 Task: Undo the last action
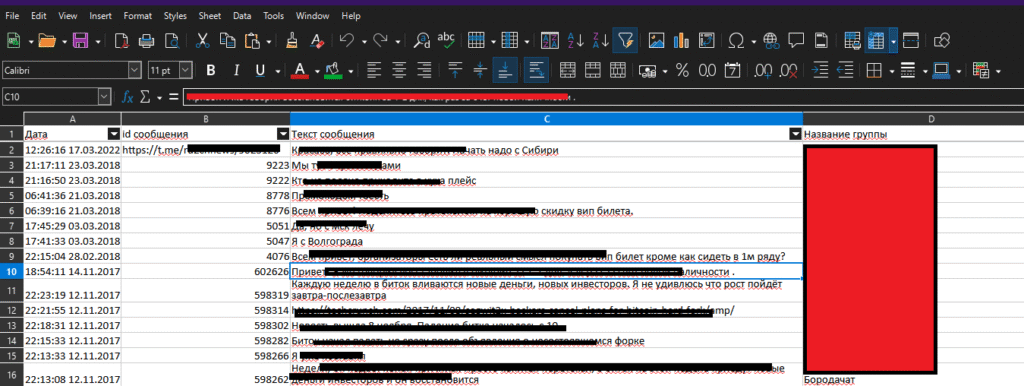tap(347, 40)
